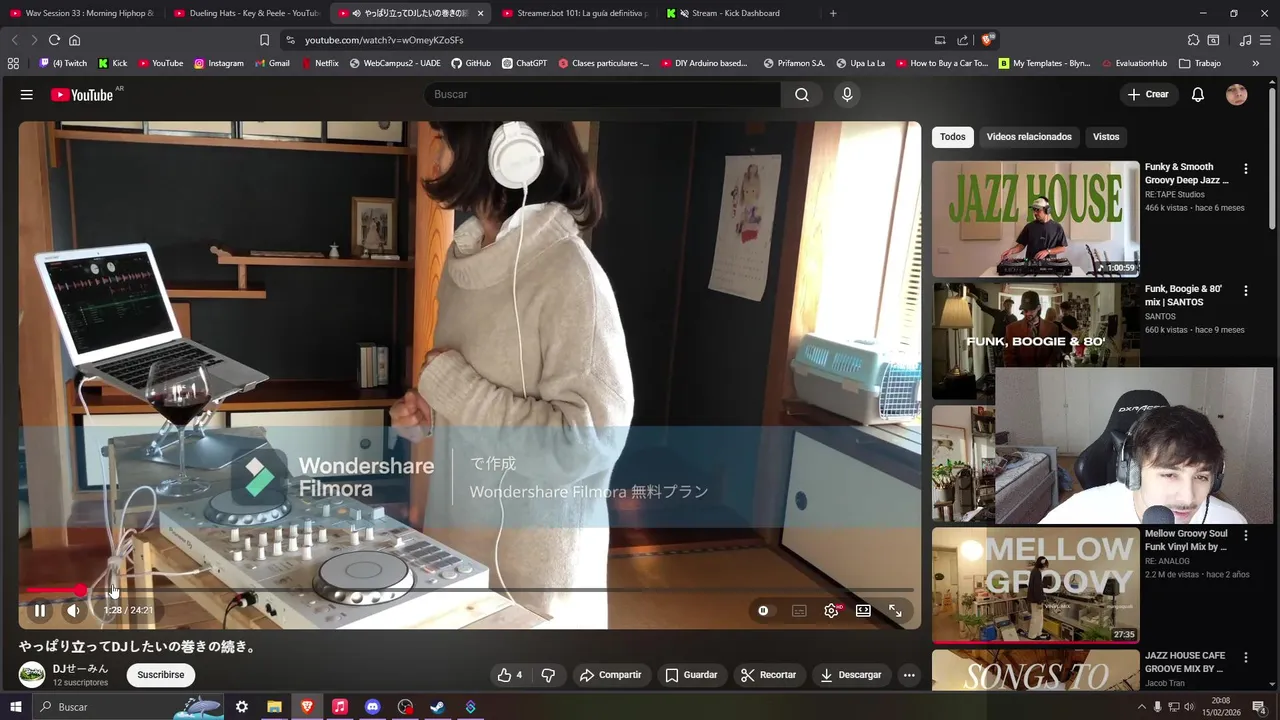The height and width of the screenshot is (720, 1280).
Task: Save the video with Guardar
Action: pyautogui.click(x=691, y=675)
